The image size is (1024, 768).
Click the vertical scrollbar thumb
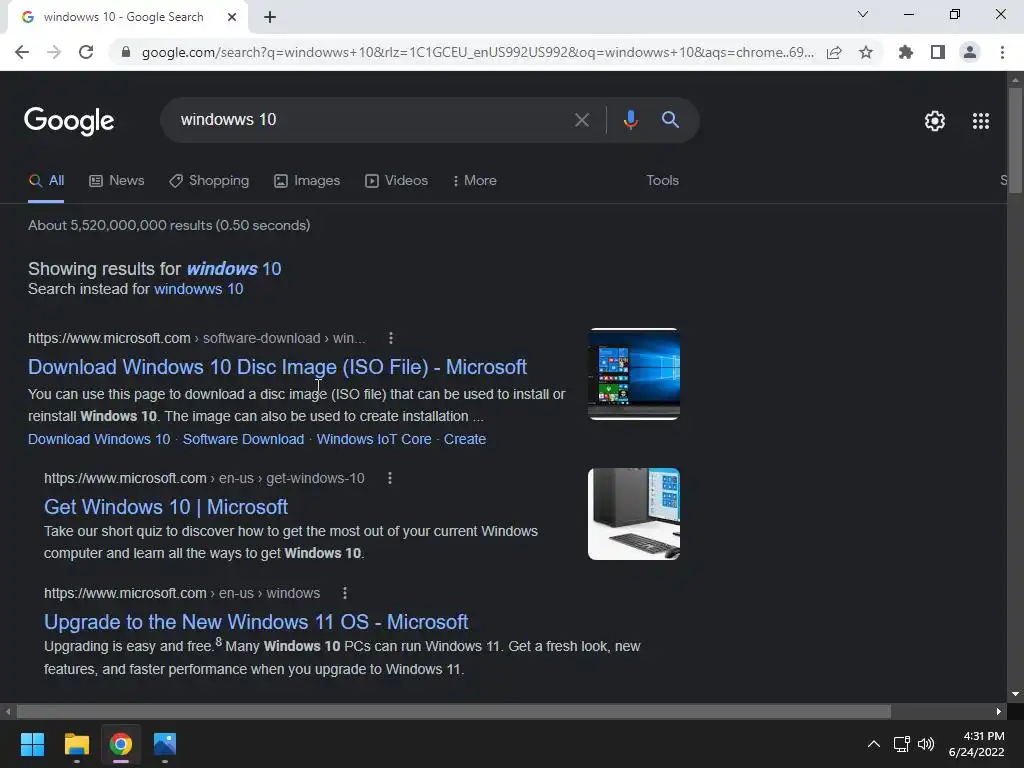(1015, 139)
